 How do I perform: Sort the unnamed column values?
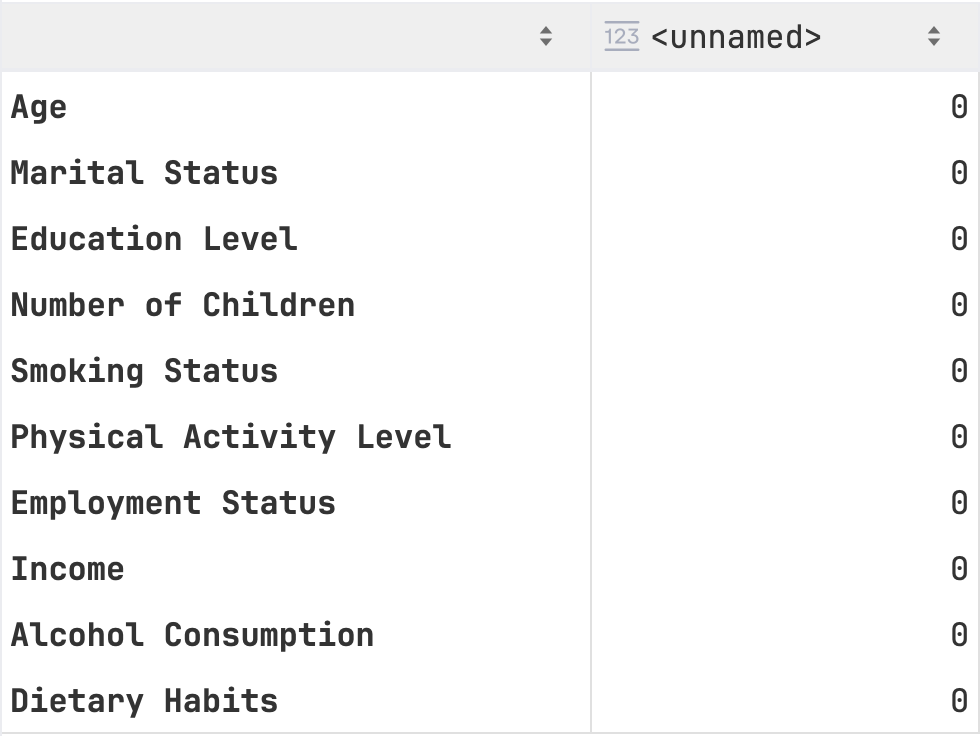pos(934,36)
